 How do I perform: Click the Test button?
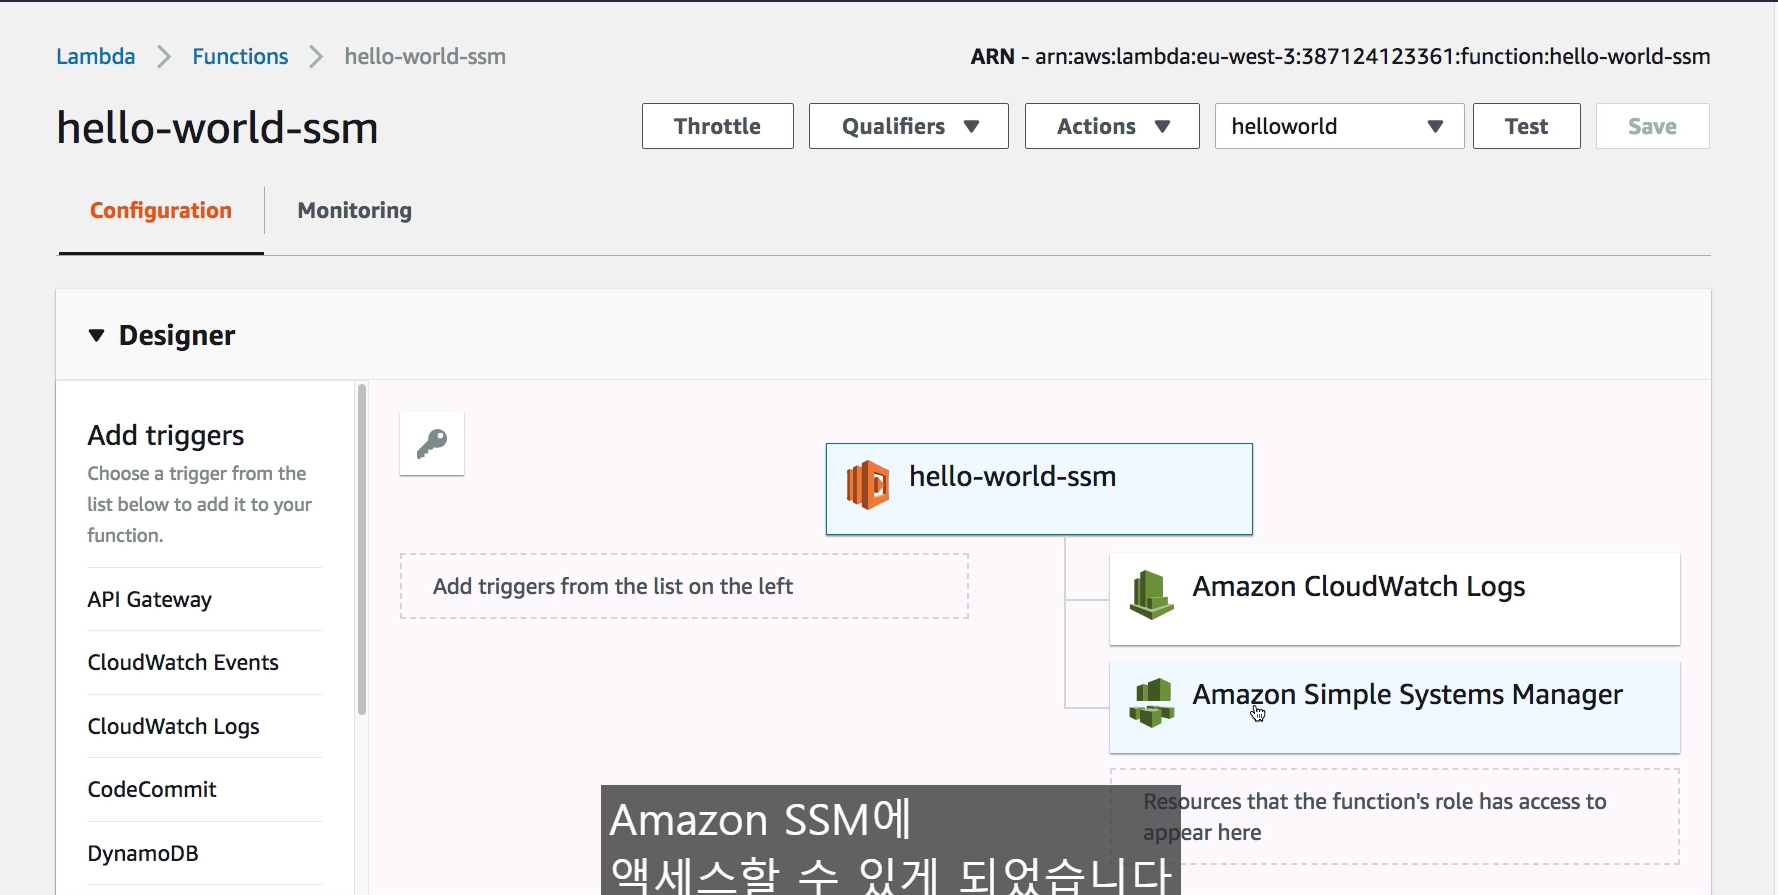(x=1527, y=126)
